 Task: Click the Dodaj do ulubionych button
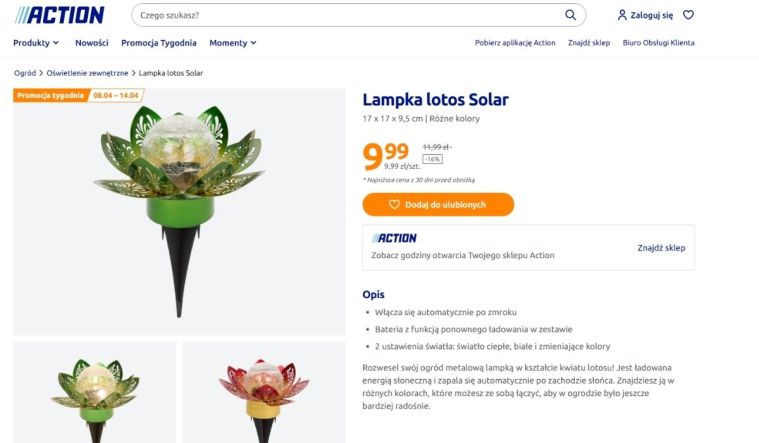(438, 204)
